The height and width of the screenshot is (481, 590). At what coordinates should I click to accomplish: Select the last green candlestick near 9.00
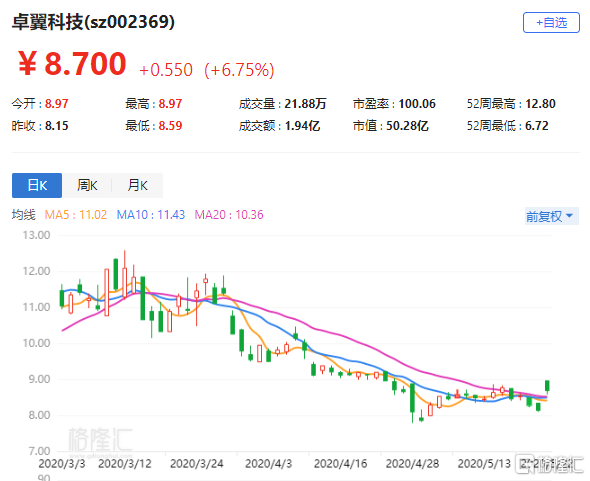click(547, 386)
